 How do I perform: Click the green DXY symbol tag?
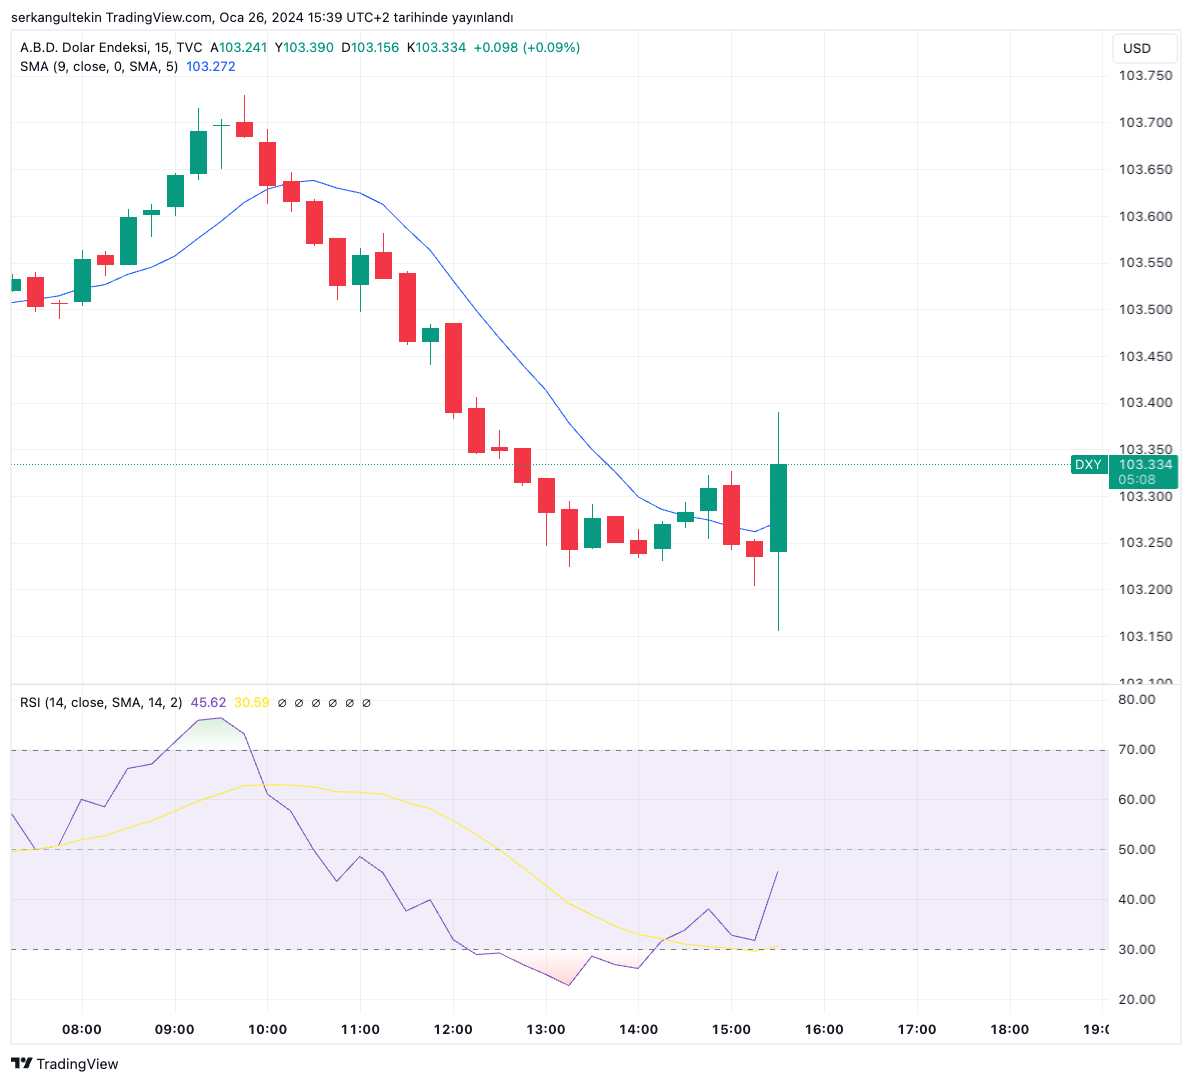coord(1088,464)
